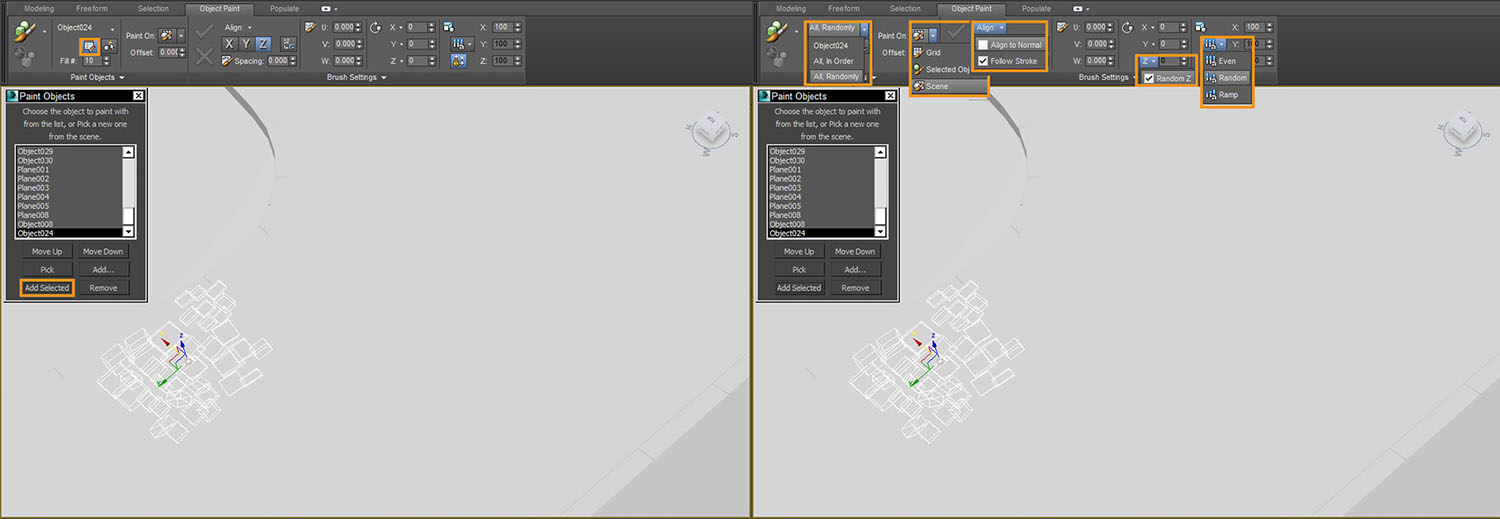Select Scene in Paint On list

click(x=937, y=86)
